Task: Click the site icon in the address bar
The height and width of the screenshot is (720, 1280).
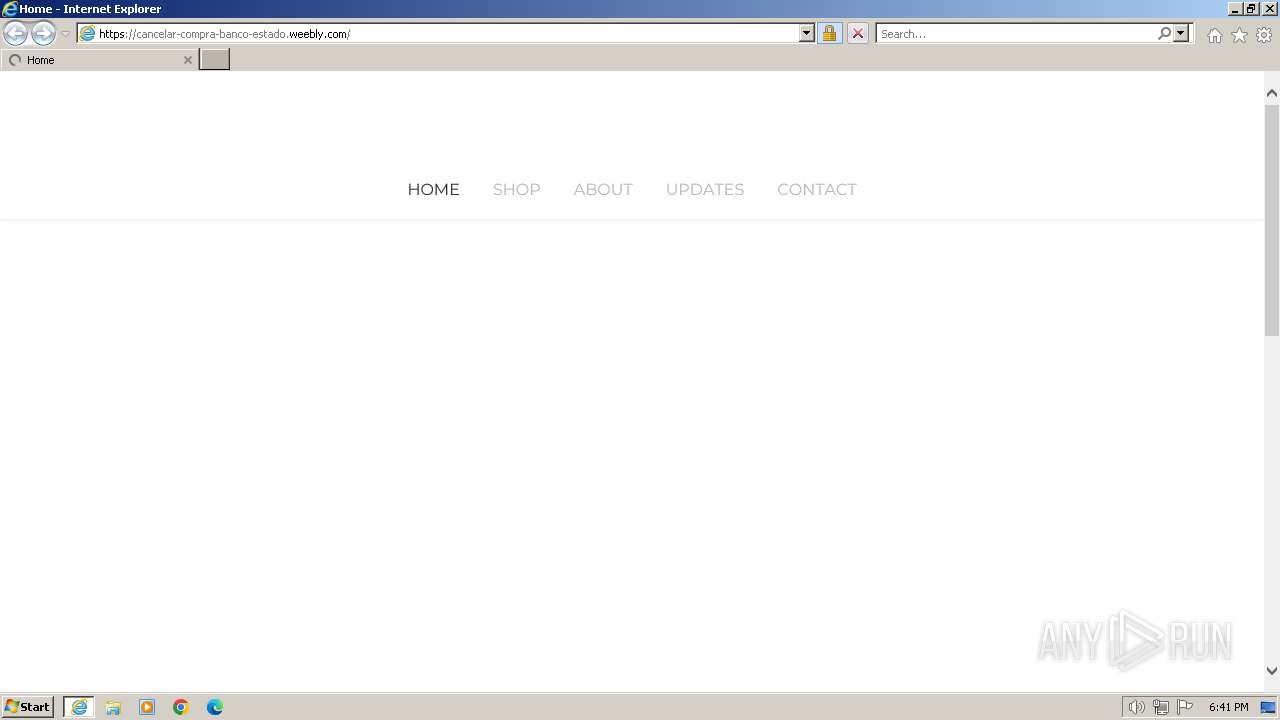Action: click(87, 33)
